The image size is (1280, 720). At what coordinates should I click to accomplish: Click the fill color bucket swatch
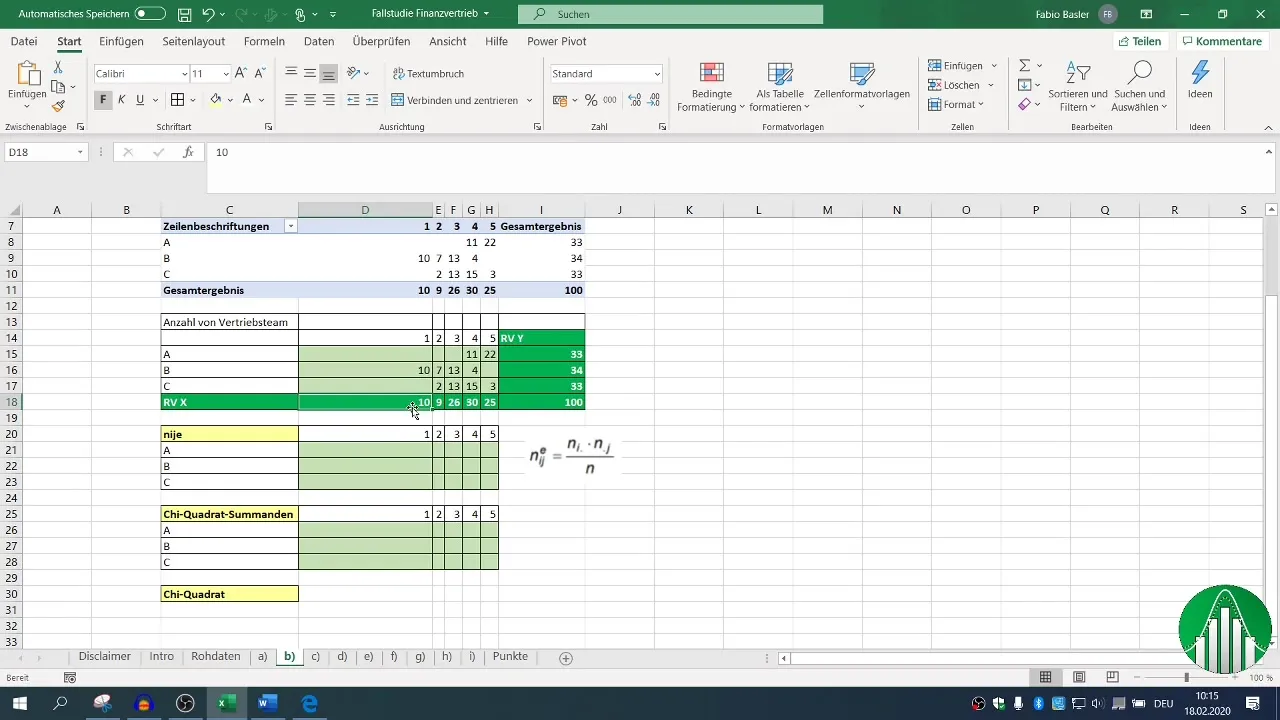point(215,100)
